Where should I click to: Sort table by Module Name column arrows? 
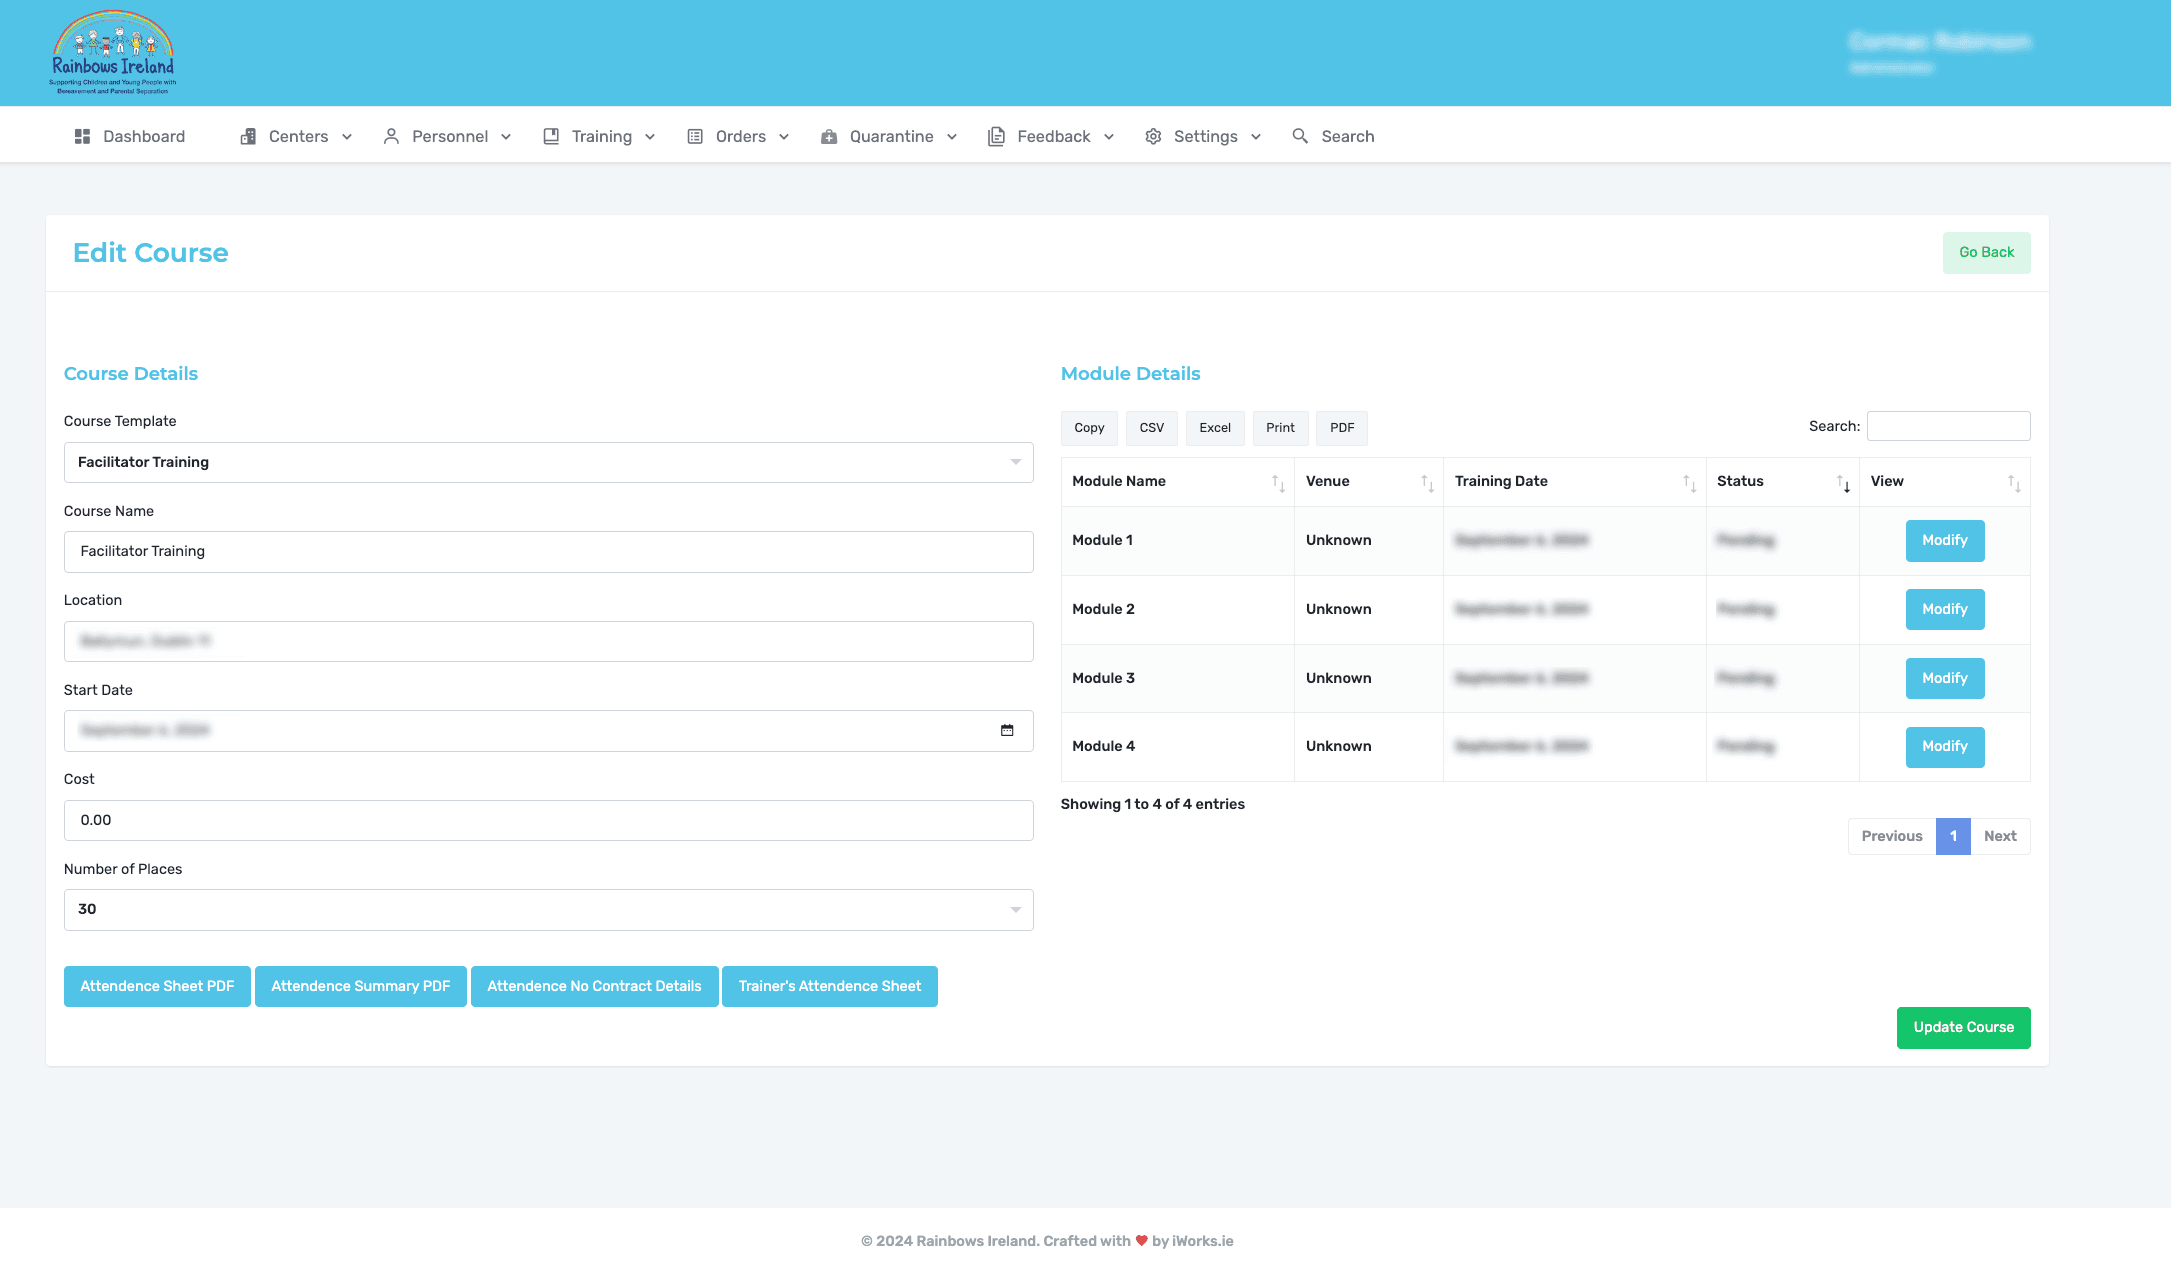tap(1278, 483)
